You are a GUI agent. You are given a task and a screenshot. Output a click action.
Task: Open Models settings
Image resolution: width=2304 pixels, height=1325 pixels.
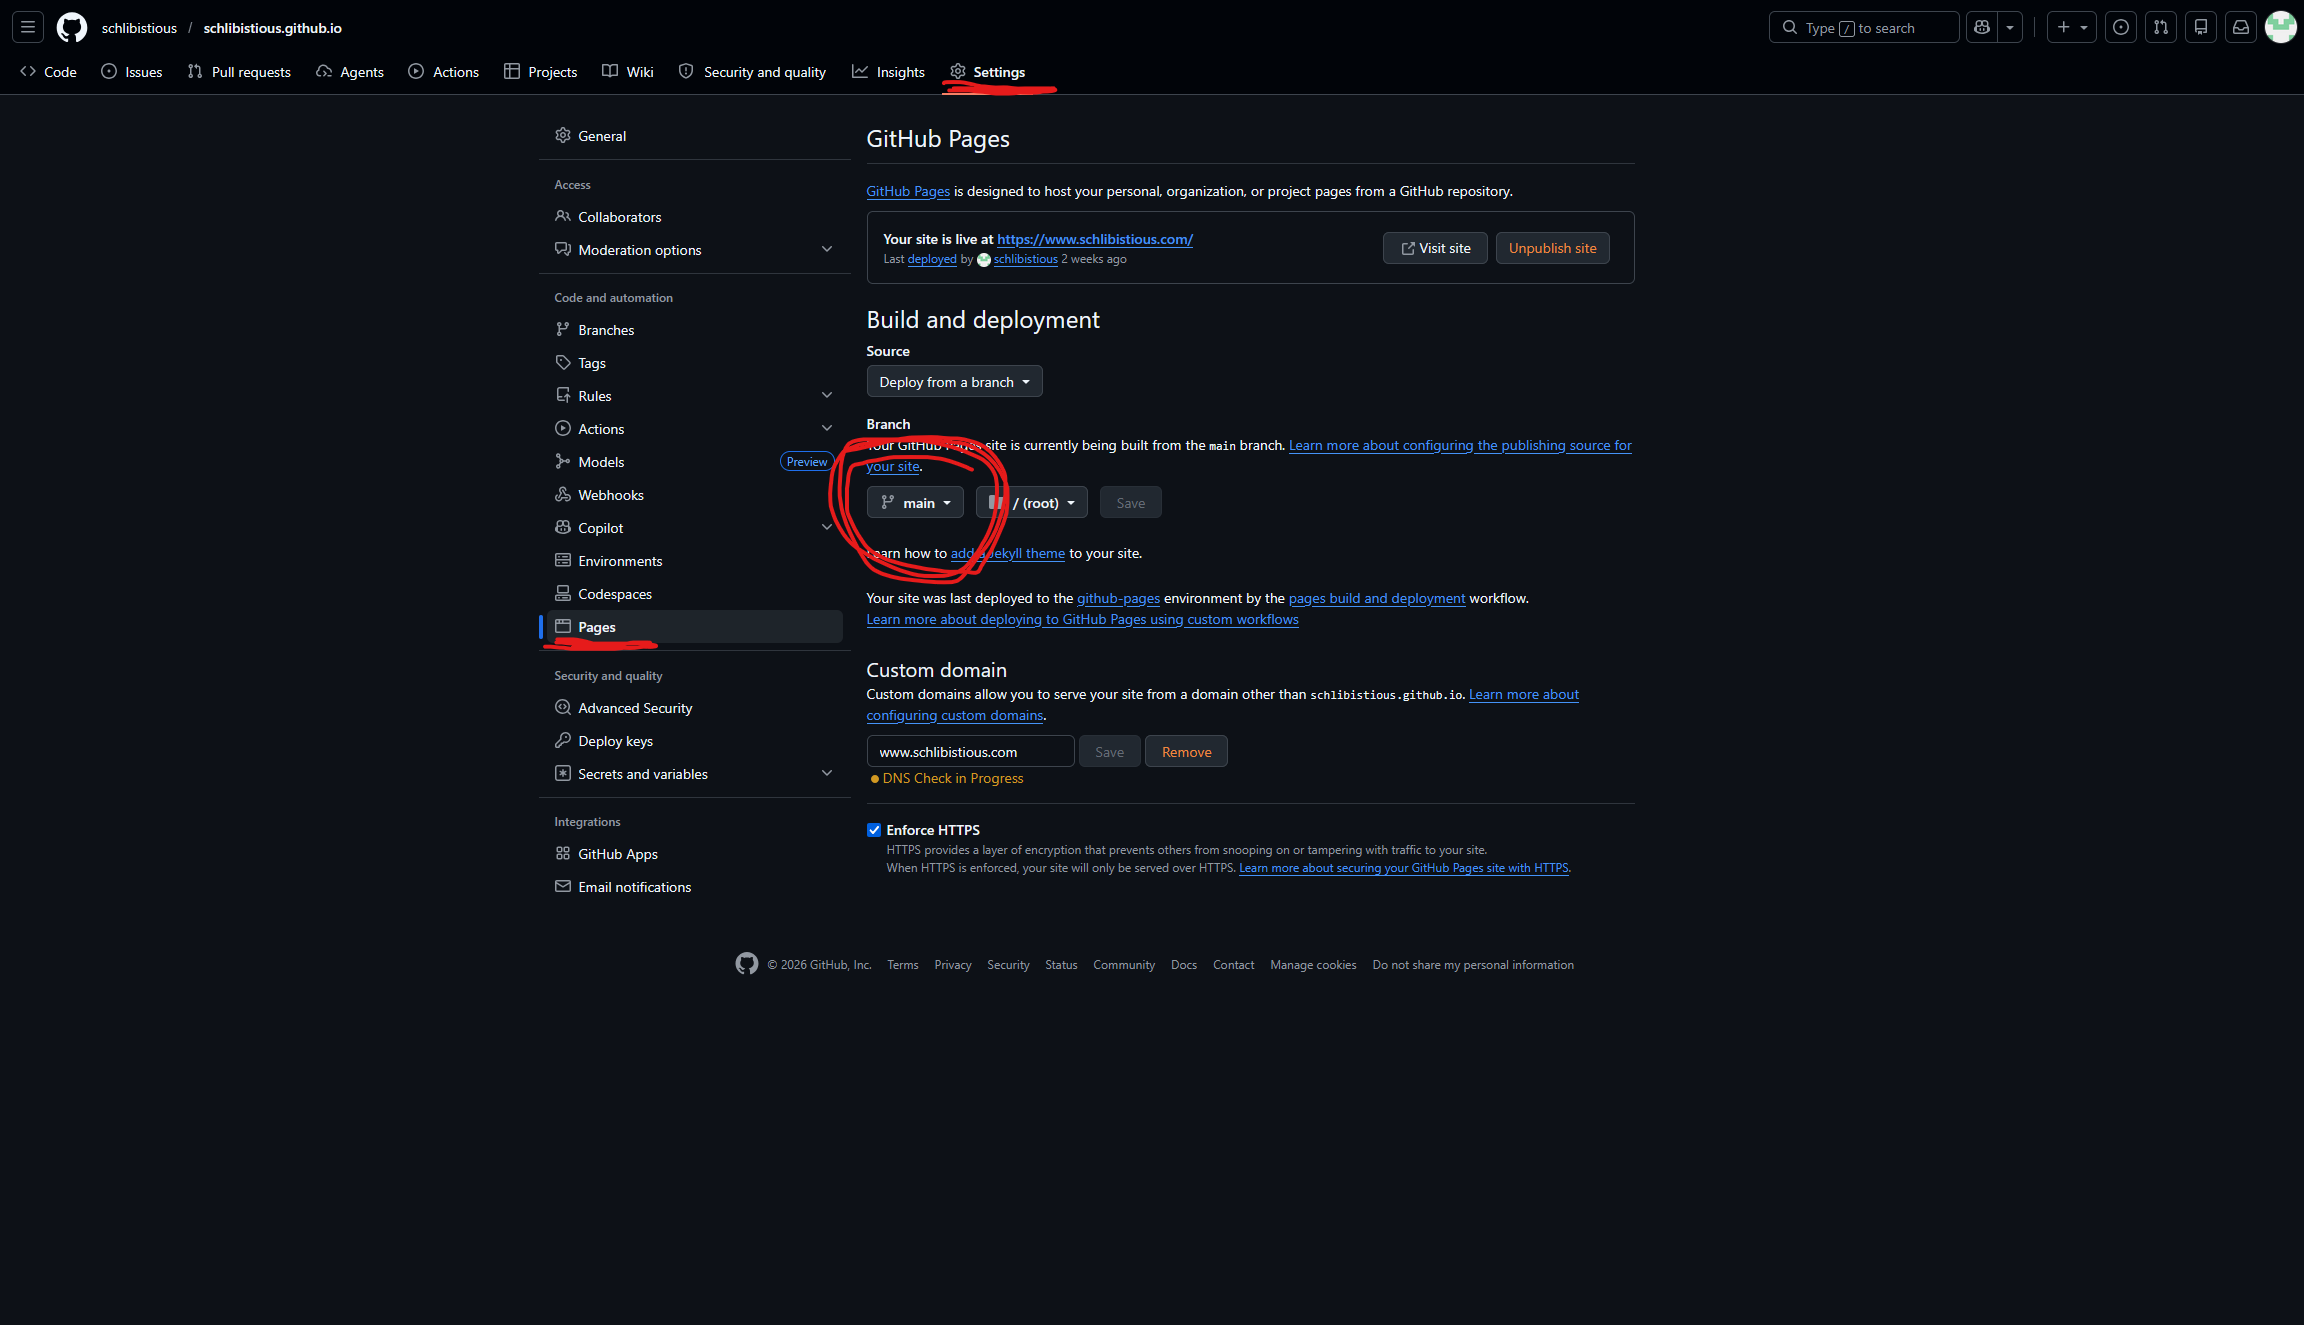point(695,462)
